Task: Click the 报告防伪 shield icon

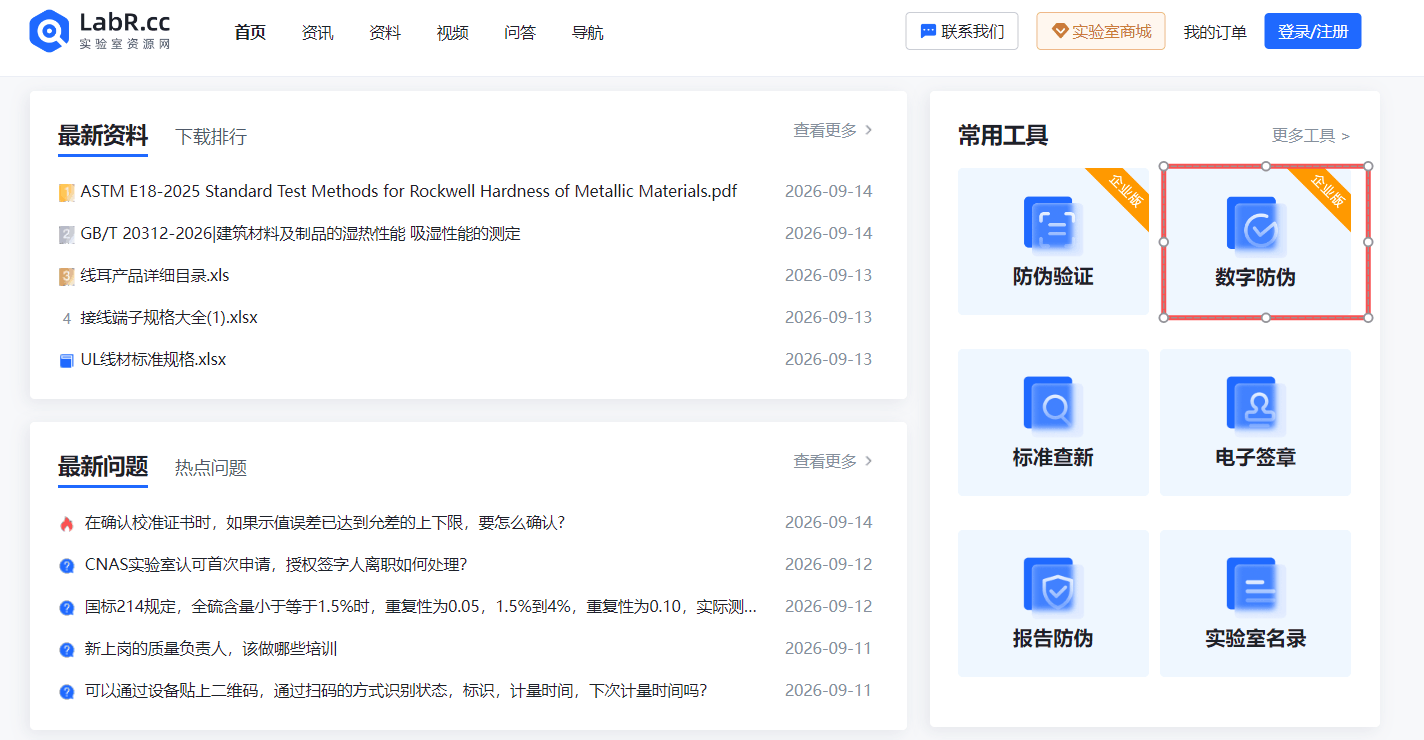Action: [x=1052, y=587]
